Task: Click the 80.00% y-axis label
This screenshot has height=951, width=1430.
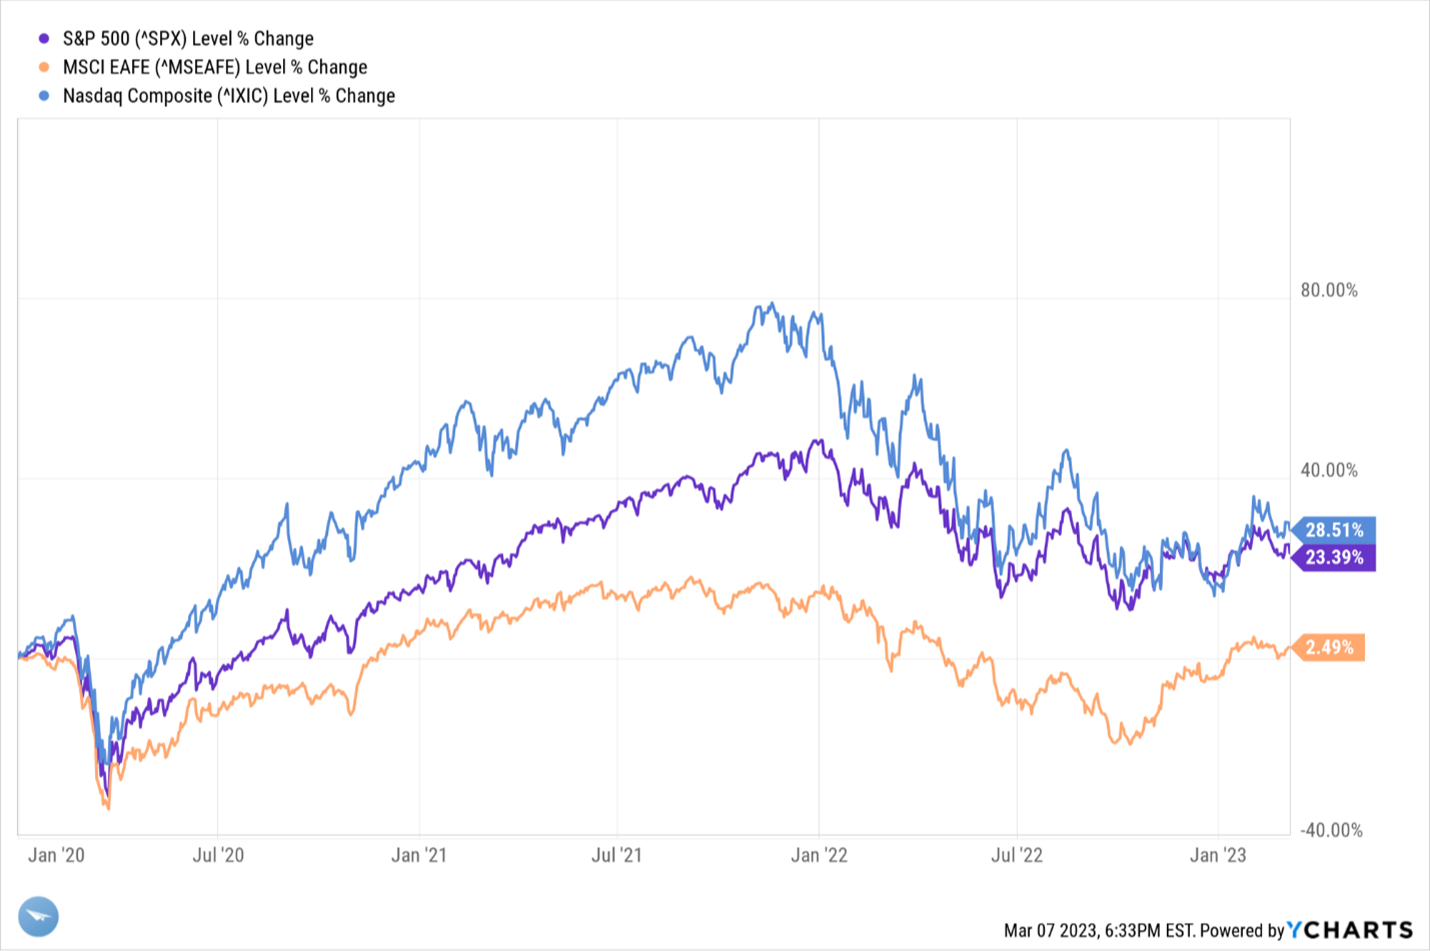Action: click(1329, 290)
